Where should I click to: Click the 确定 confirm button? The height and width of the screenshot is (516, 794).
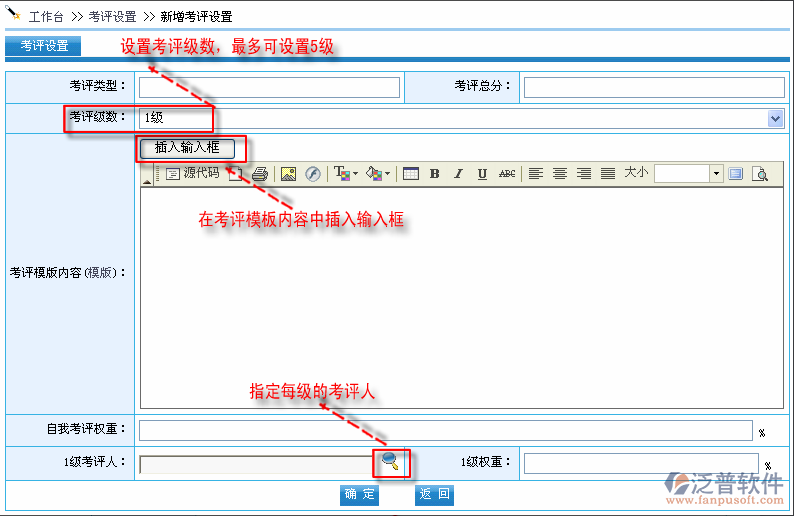point(360,495)
